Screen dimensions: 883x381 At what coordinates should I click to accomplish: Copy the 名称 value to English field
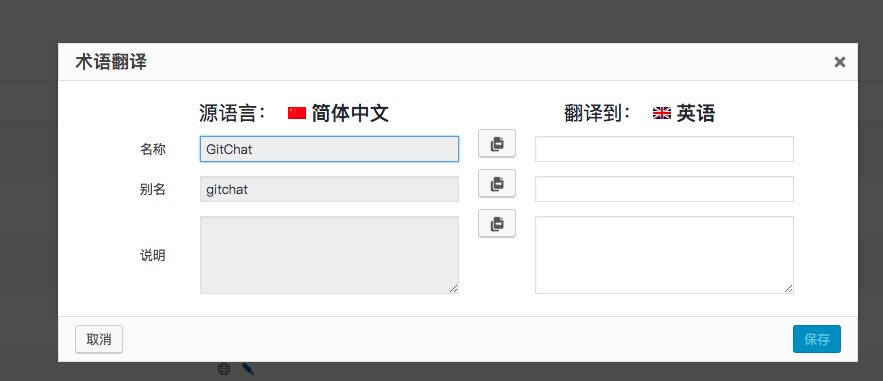click(497, 144)
